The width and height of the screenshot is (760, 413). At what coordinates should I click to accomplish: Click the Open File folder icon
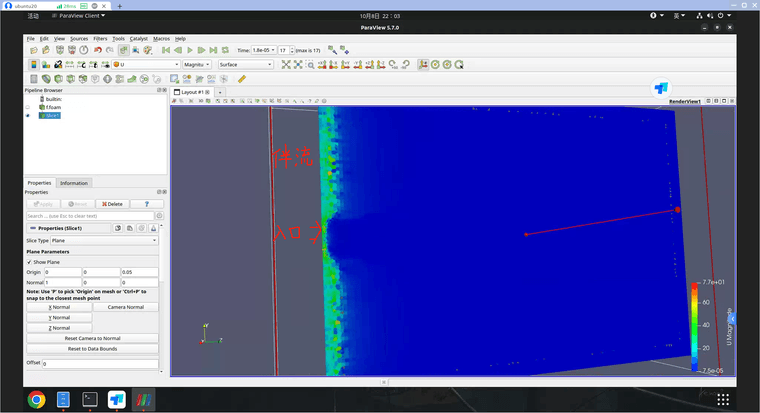[32, 50]
